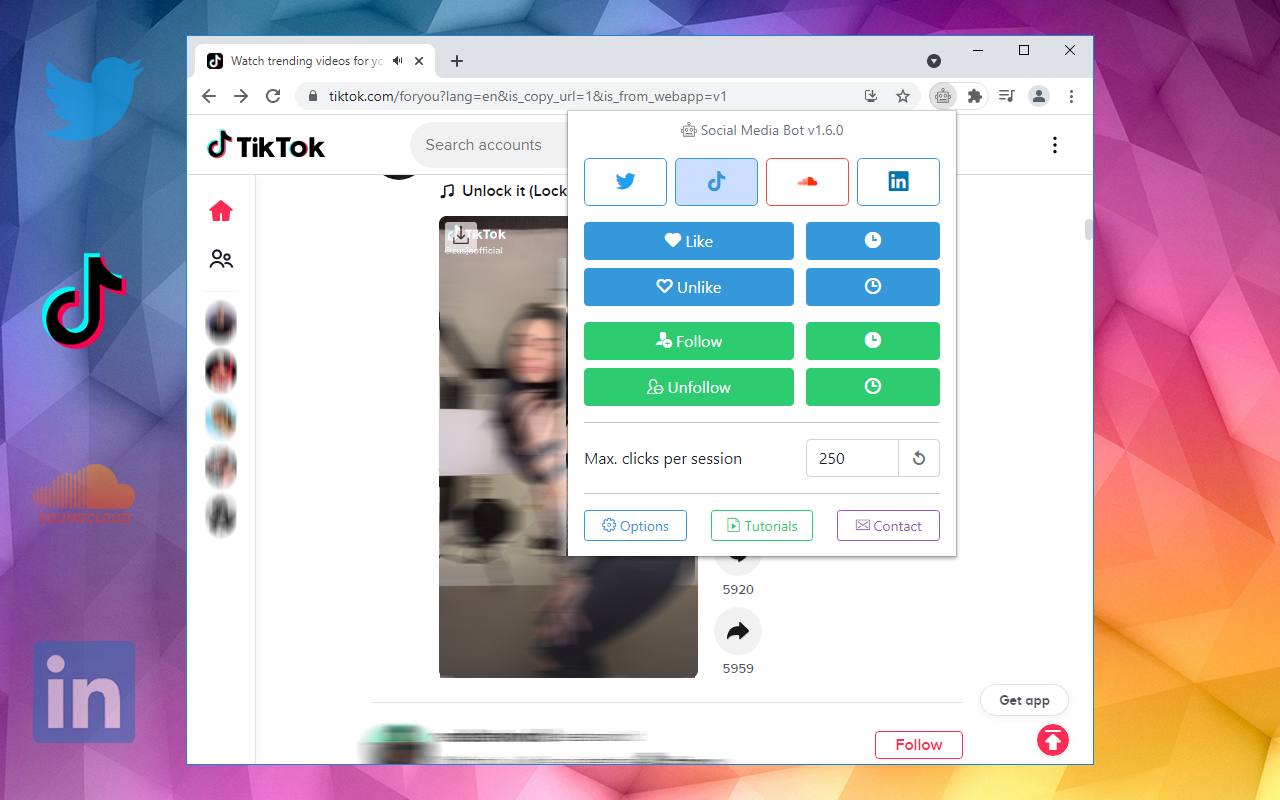Open the Following people icon in sidebar

pyautogui.click(x=221, y=260)
